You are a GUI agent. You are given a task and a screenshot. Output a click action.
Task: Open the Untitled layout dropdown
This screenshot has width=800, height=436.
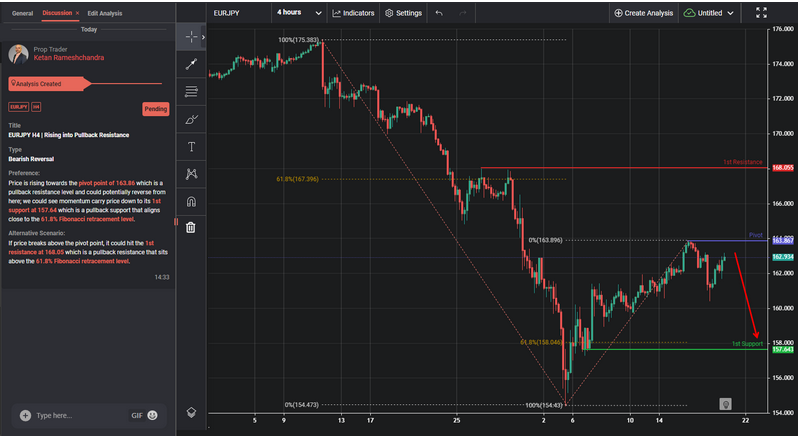click(x=709, y=13)
